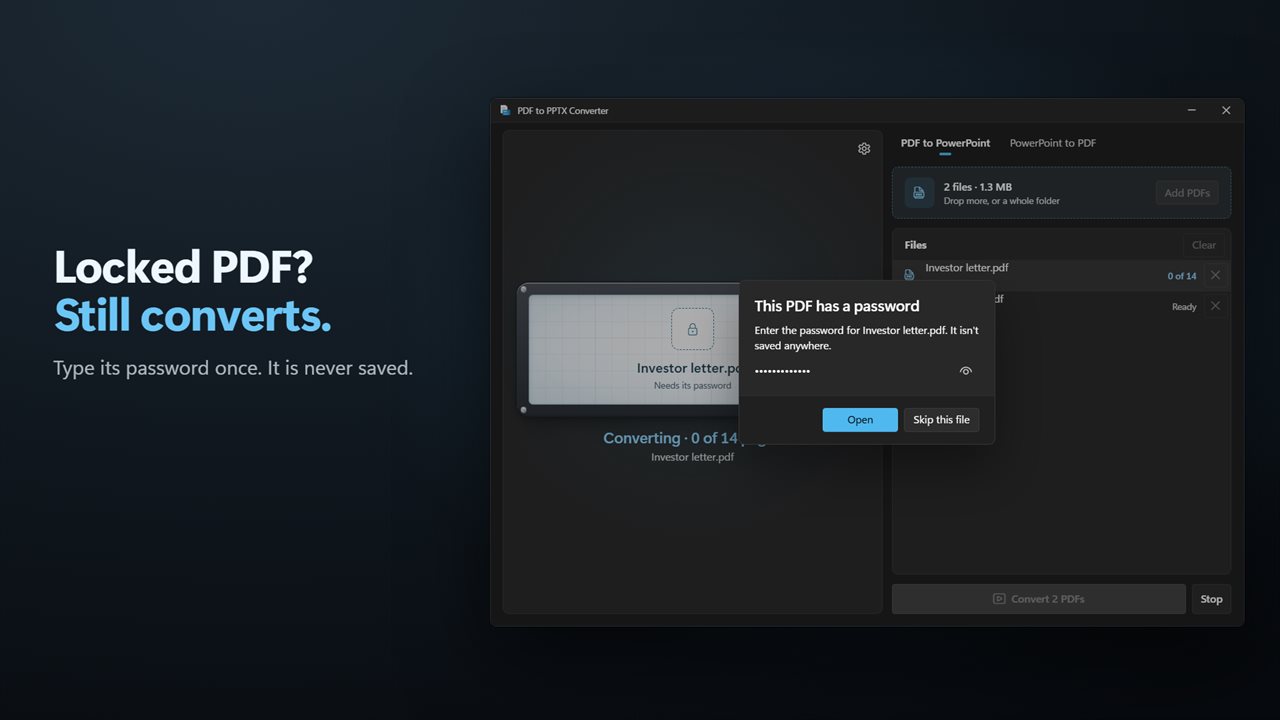Switch to the PowerPoint to PDF tab
This screenshot has height=720, width=1280.
[x=1052, y=143]
